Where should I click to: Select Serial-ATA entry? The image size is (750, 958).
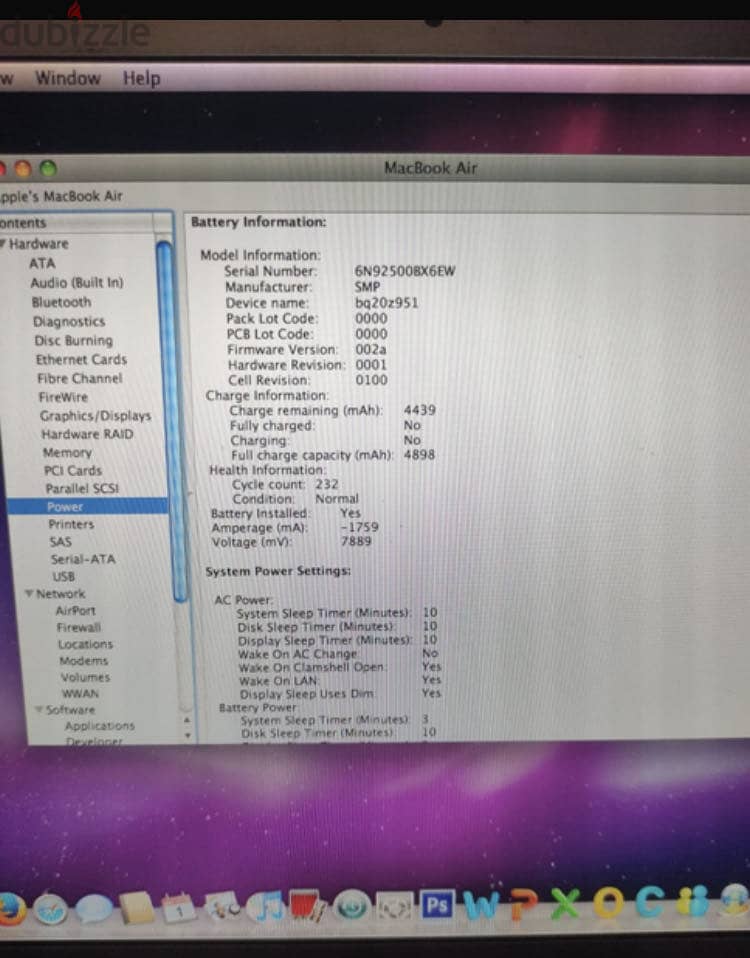point(82,559)
